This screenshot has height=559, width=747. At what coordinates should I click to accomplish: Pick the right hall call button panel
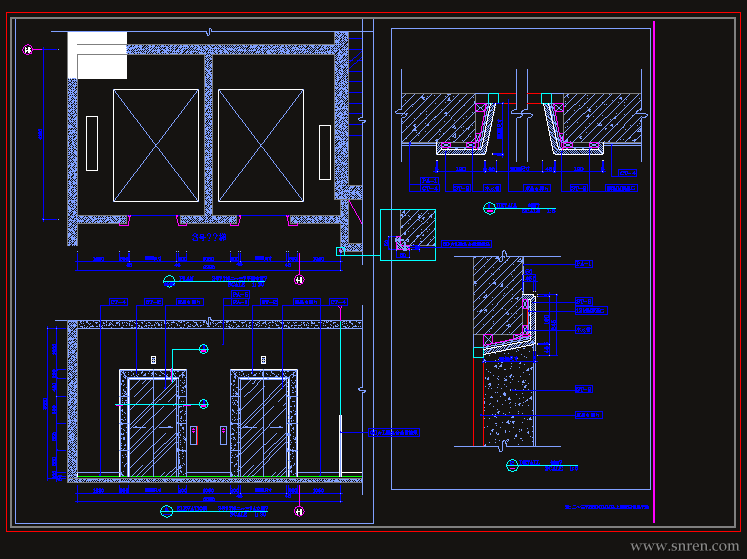[223, 436]
